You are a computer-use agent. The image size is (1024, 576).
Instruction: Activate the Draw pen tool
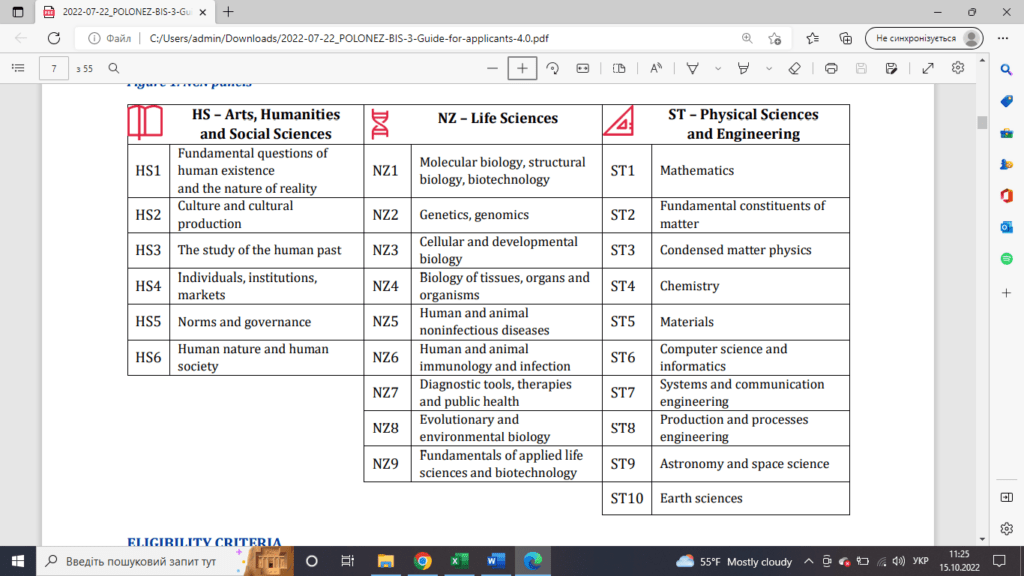click(x=692, y=68)
